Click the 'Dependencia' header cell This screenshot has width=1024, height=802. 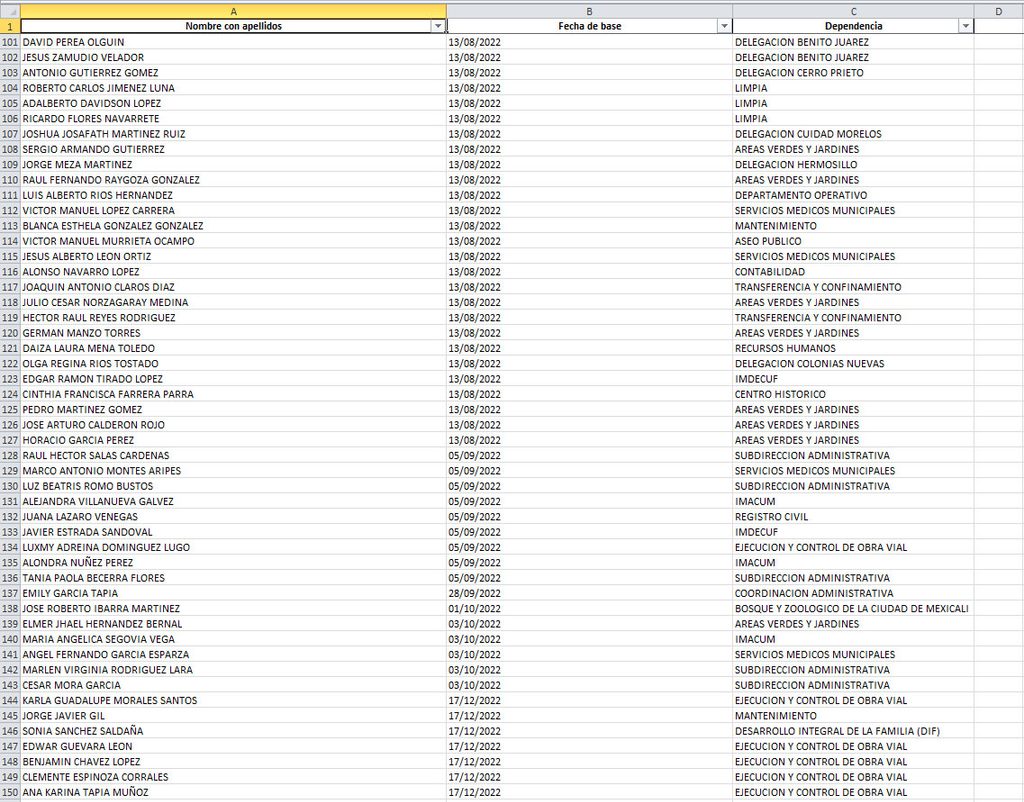coord(853,26)
